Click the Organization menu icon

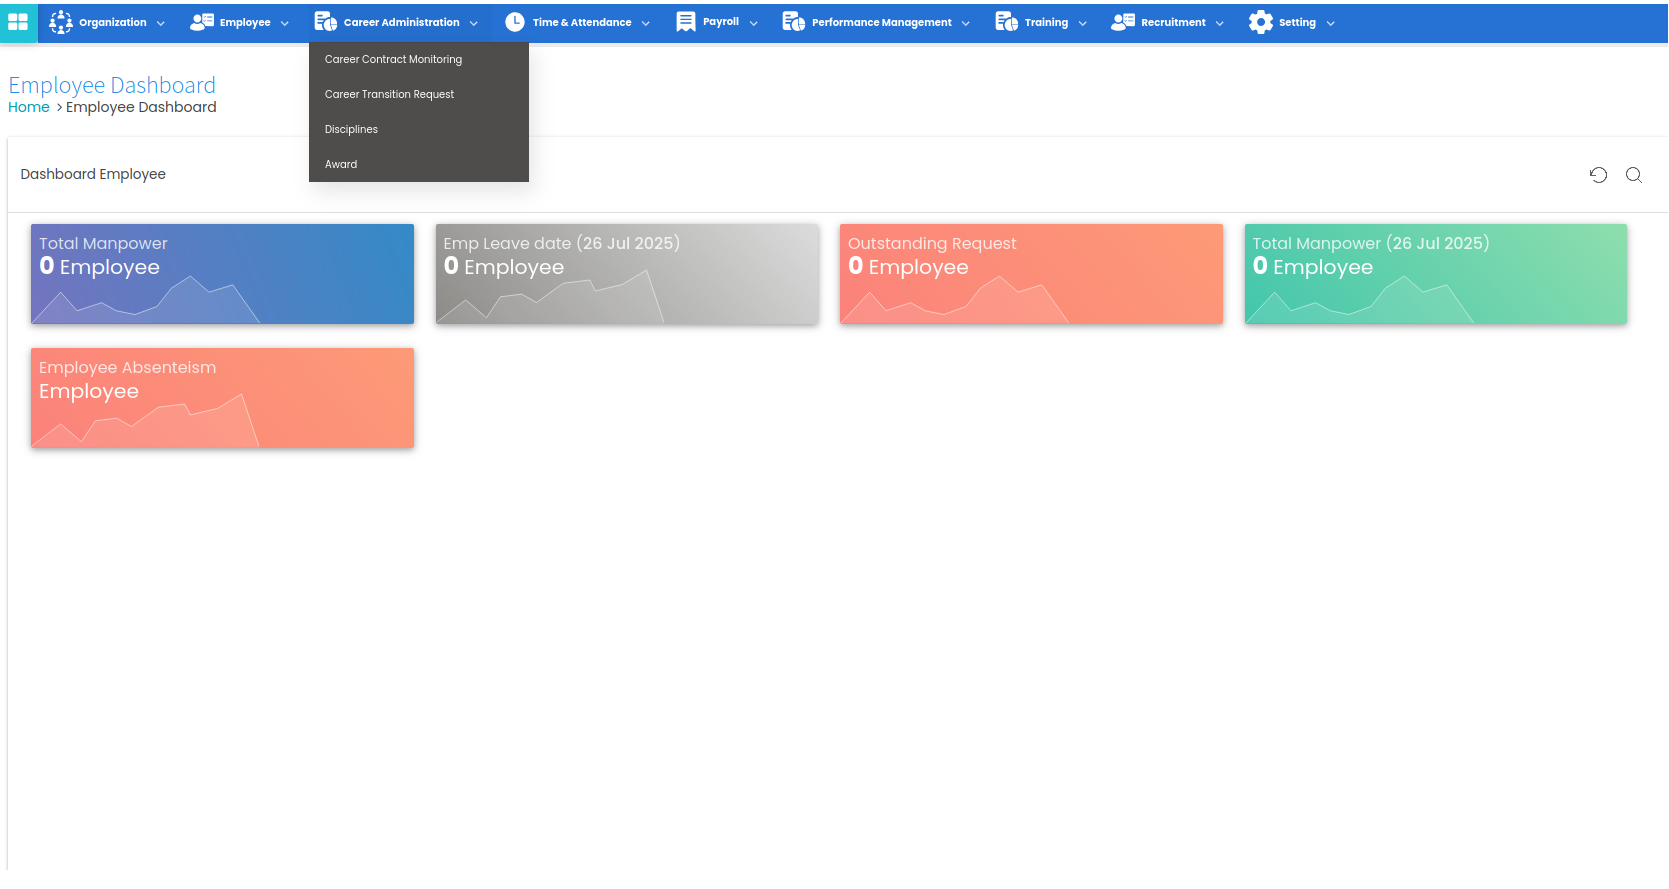(61, 22)
